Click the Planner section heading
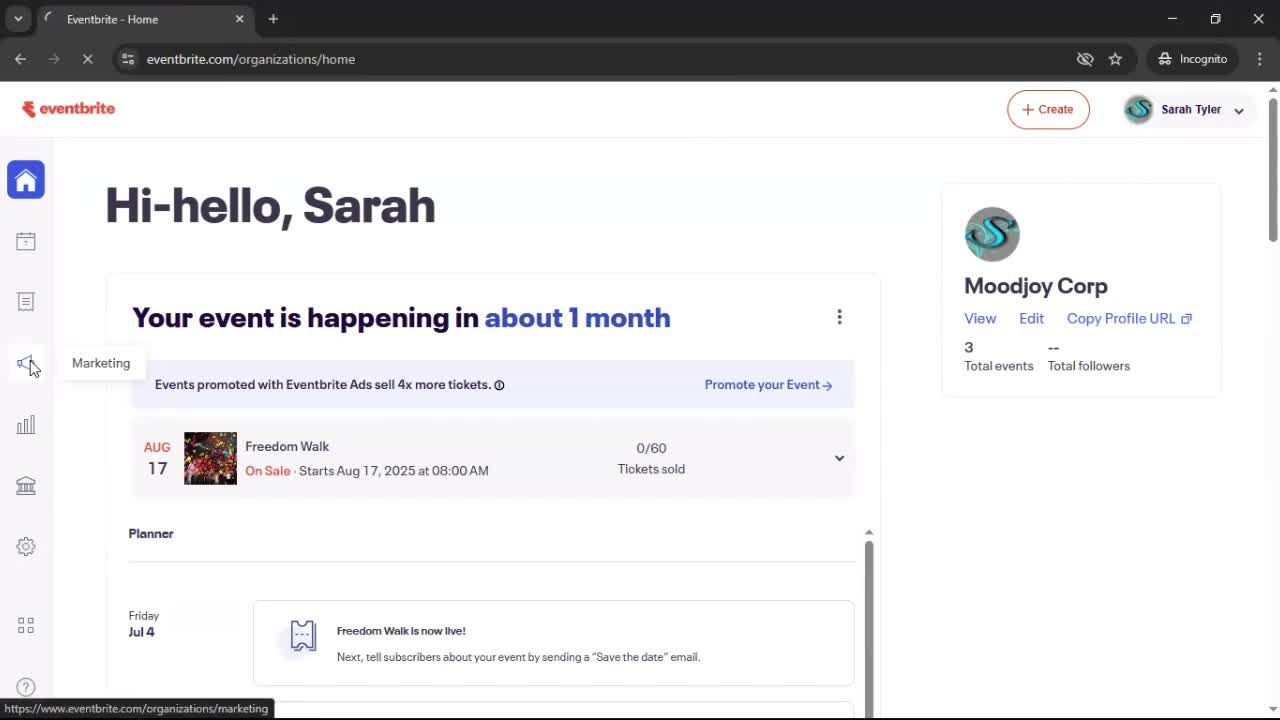 pyautogui.click(x=151, y=534)
